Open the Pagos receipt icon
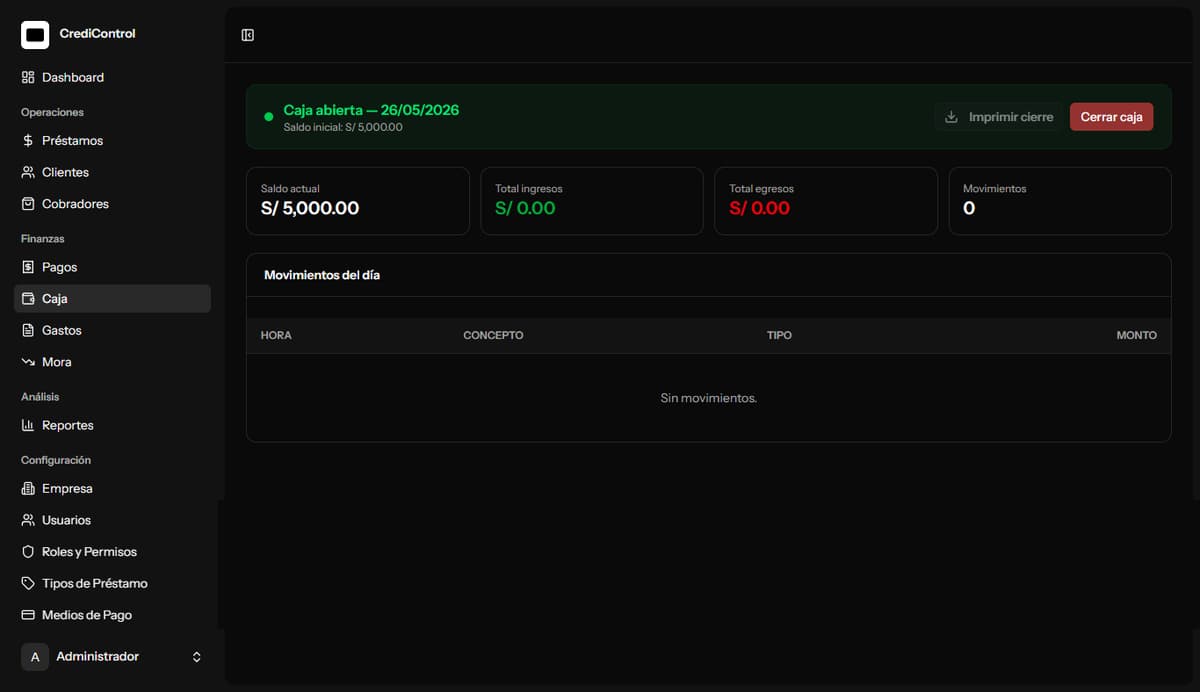This screenshot has width=1200, height=692. pyautogui.click(x=28, y=267)
